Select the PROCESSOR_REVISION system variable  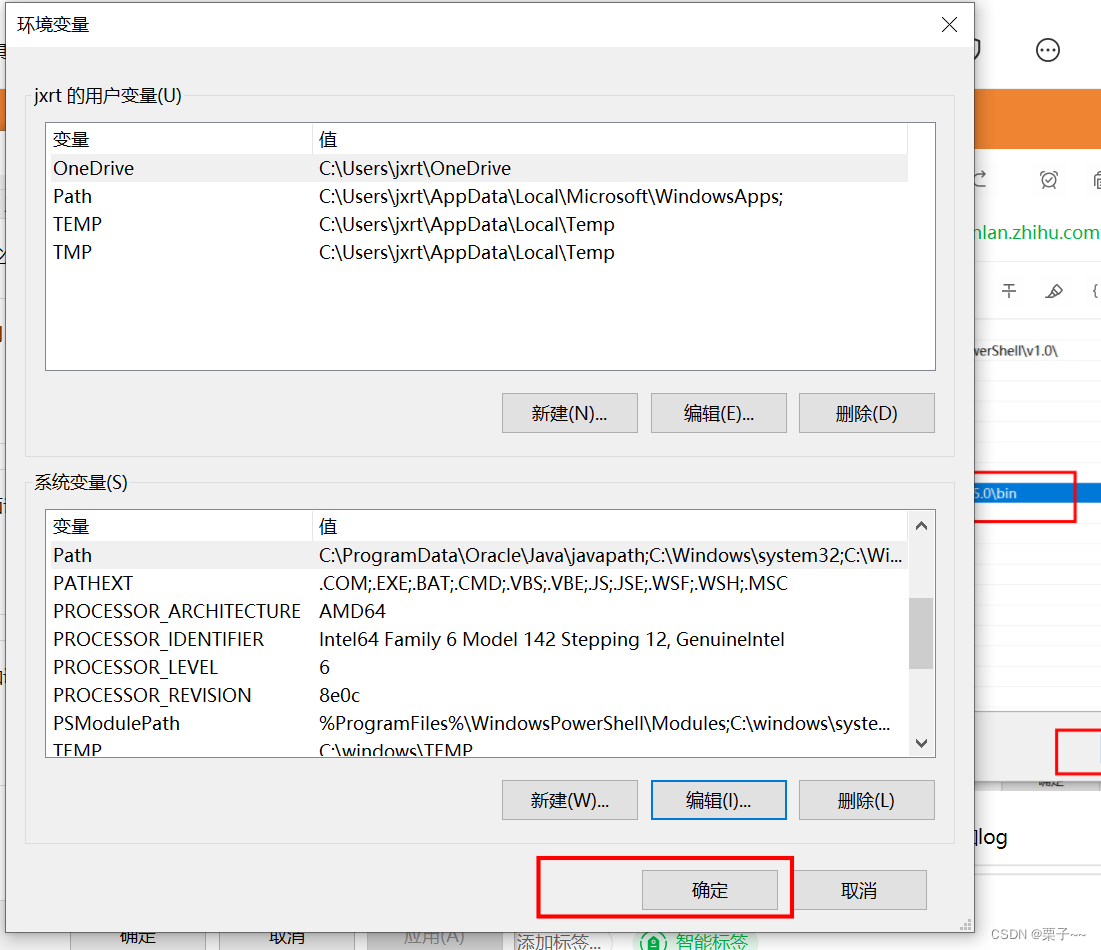point(477,696)
